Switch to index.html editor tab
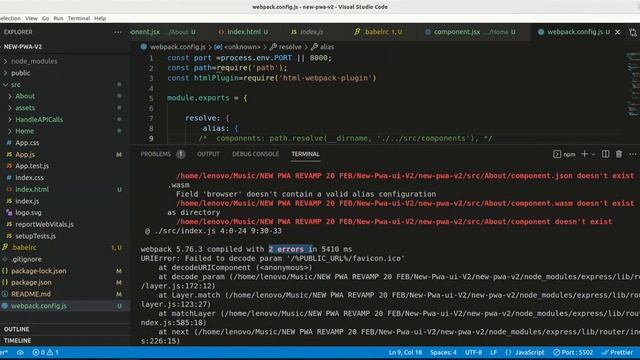 243,32
